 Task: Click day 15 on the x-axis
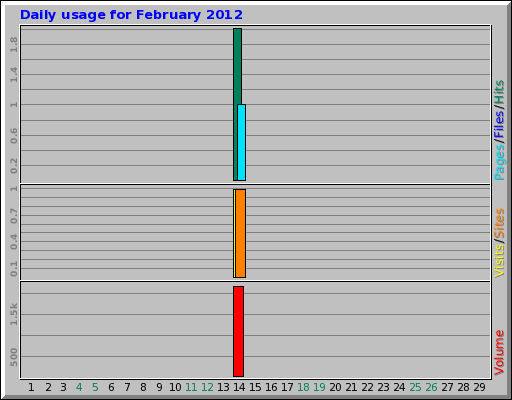point(255,387)
